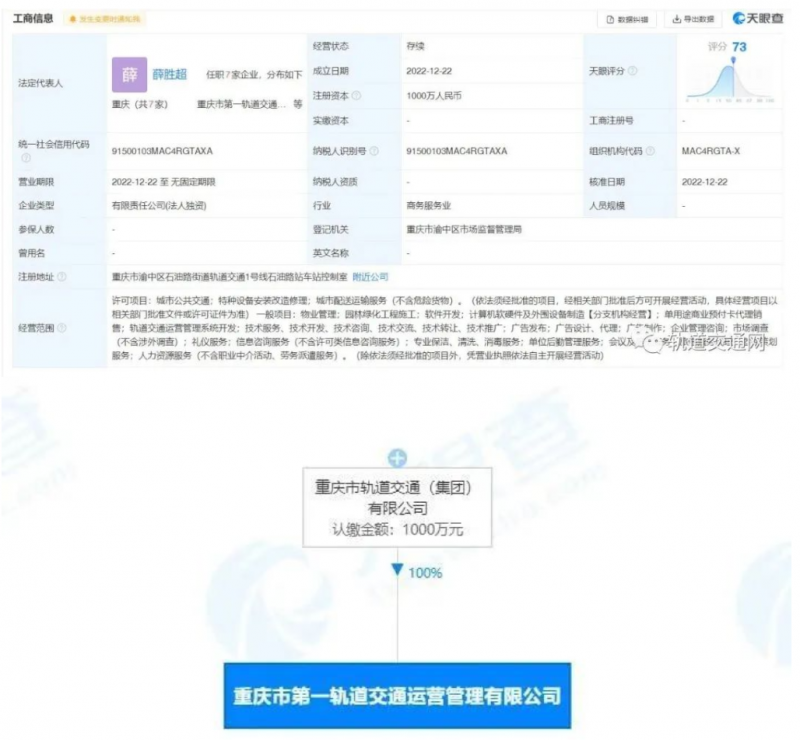This screenshot has height=740, width=800.
Task: Click the organization code MAC4RGTA-X
Action: [711, 151]
